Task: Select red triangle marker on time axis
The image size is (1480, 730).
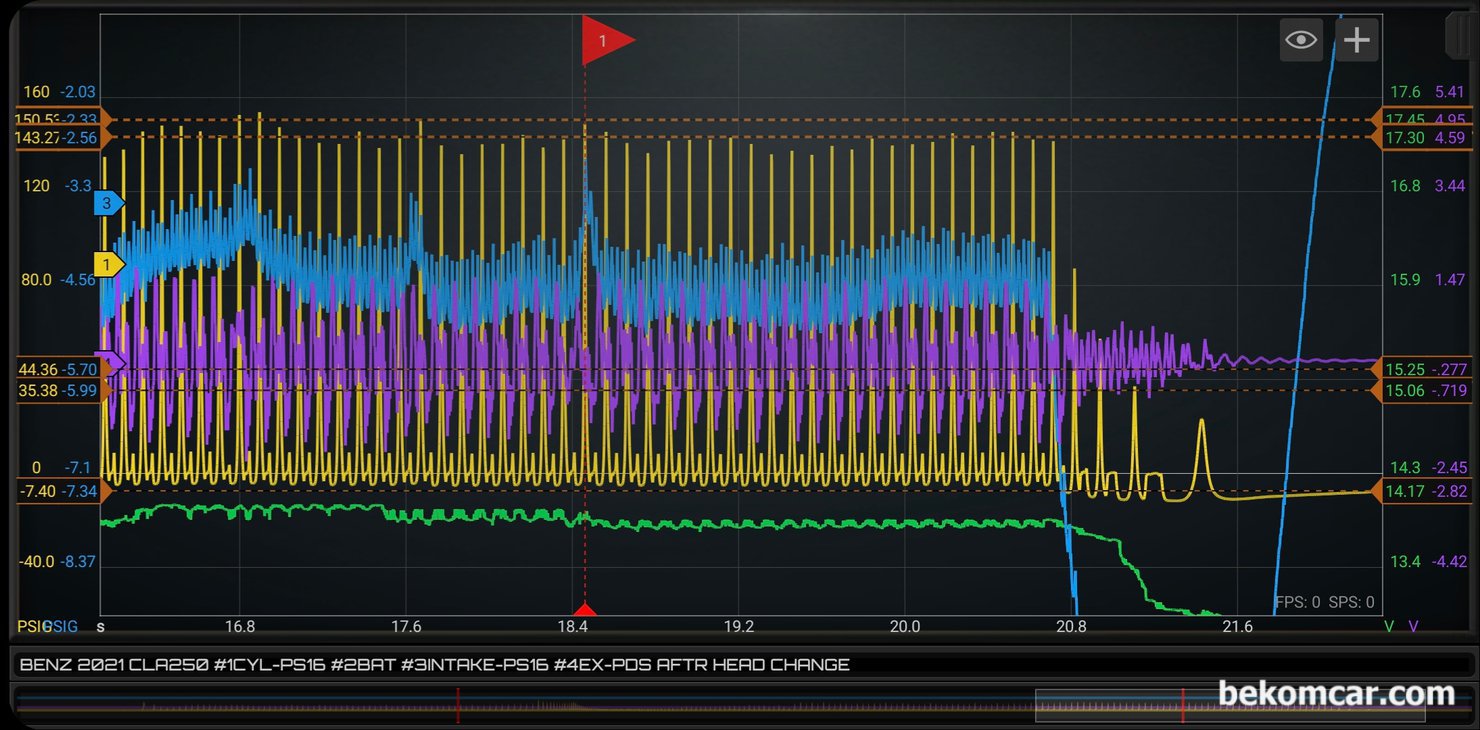Action: coord(585,609)
